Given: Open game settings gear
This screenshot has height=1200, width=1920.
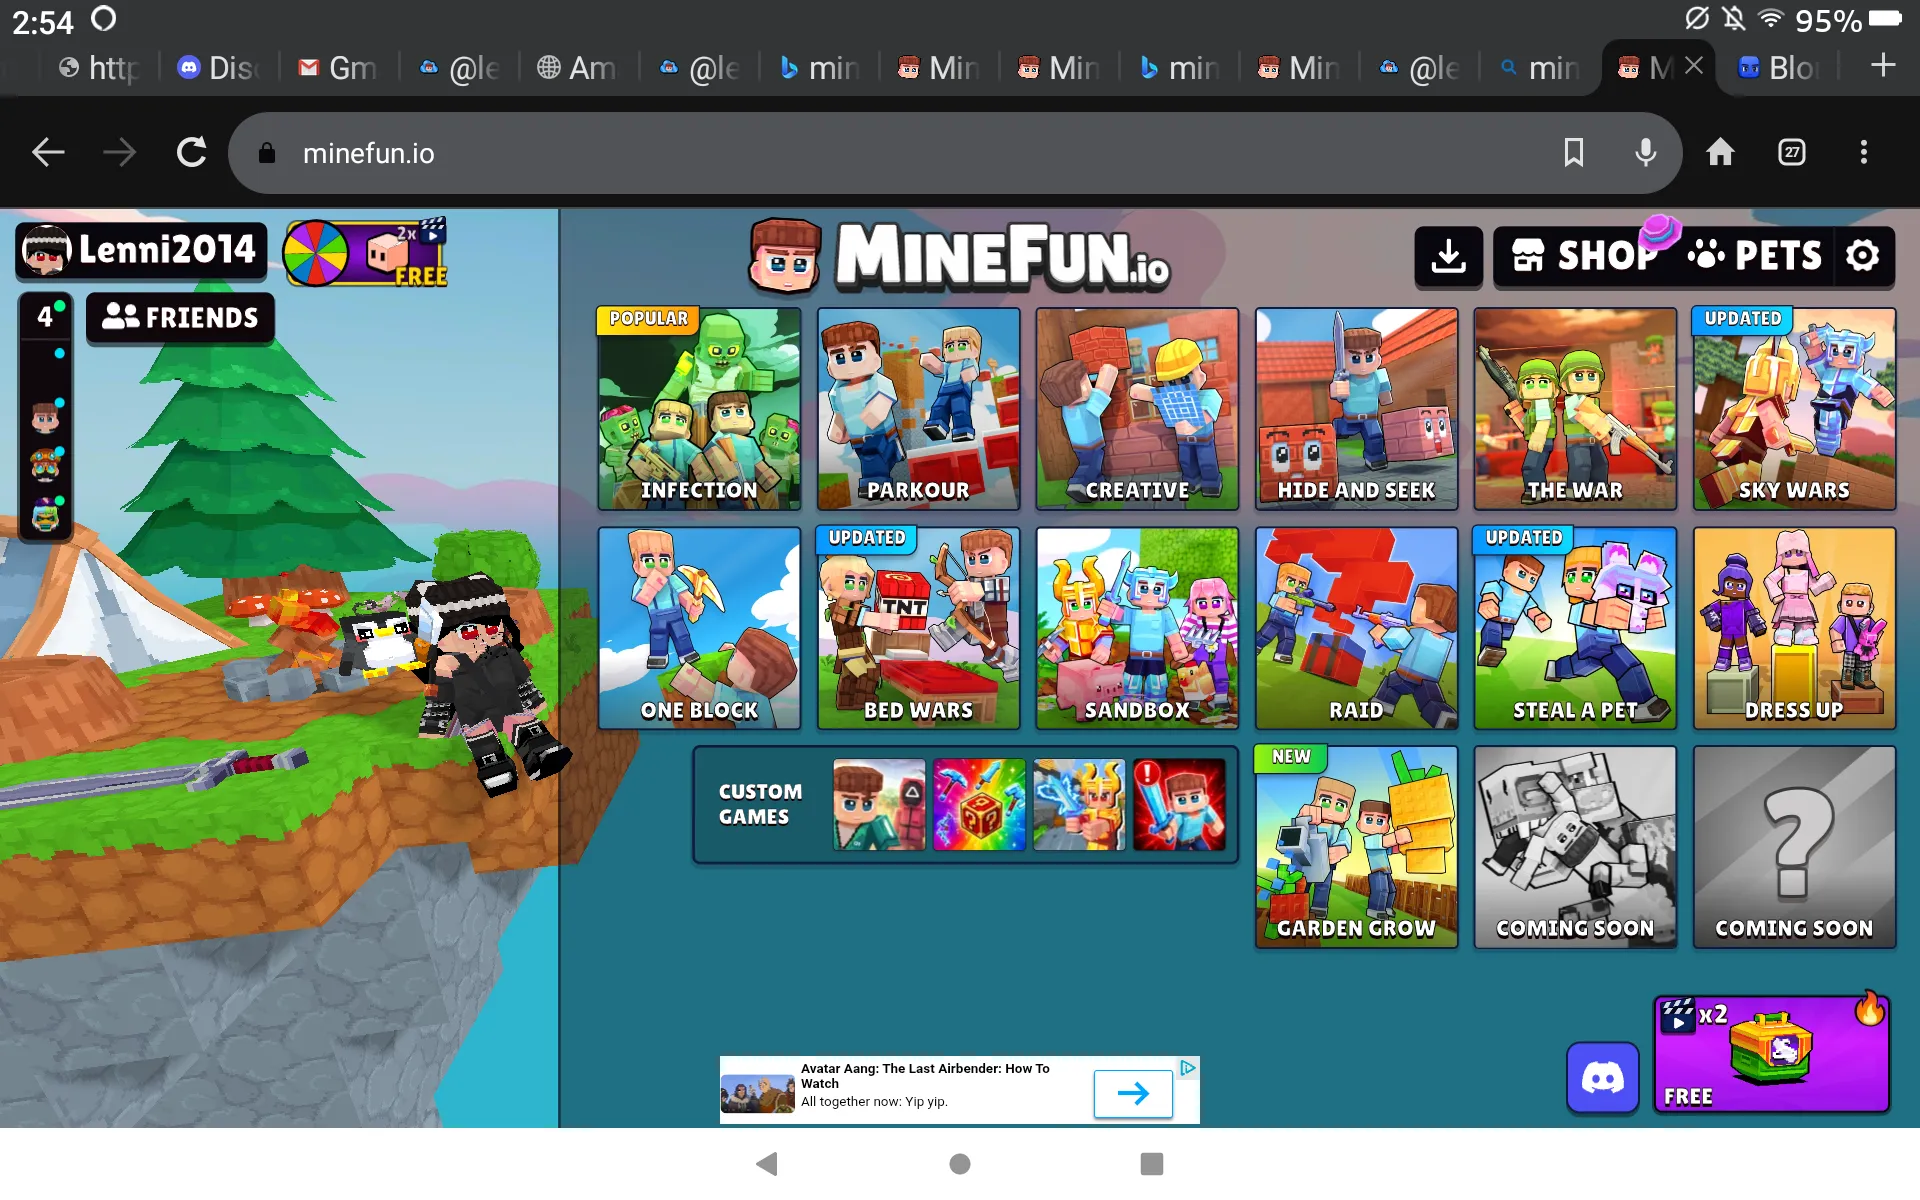Looking at the screenshot, I should (x=1863, y=256).
